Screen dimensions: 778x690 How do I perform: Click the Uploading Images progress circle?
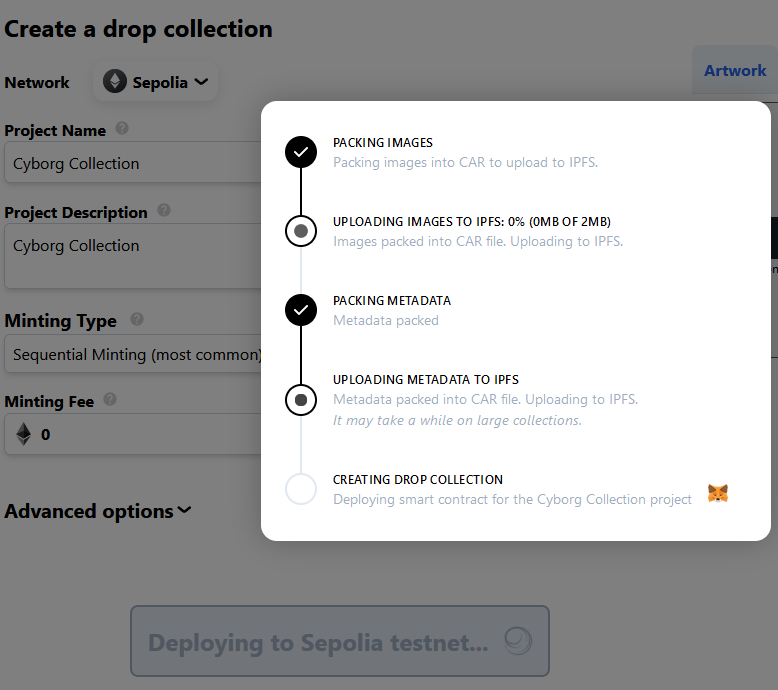pyautogui.click(x=301, y=231)
